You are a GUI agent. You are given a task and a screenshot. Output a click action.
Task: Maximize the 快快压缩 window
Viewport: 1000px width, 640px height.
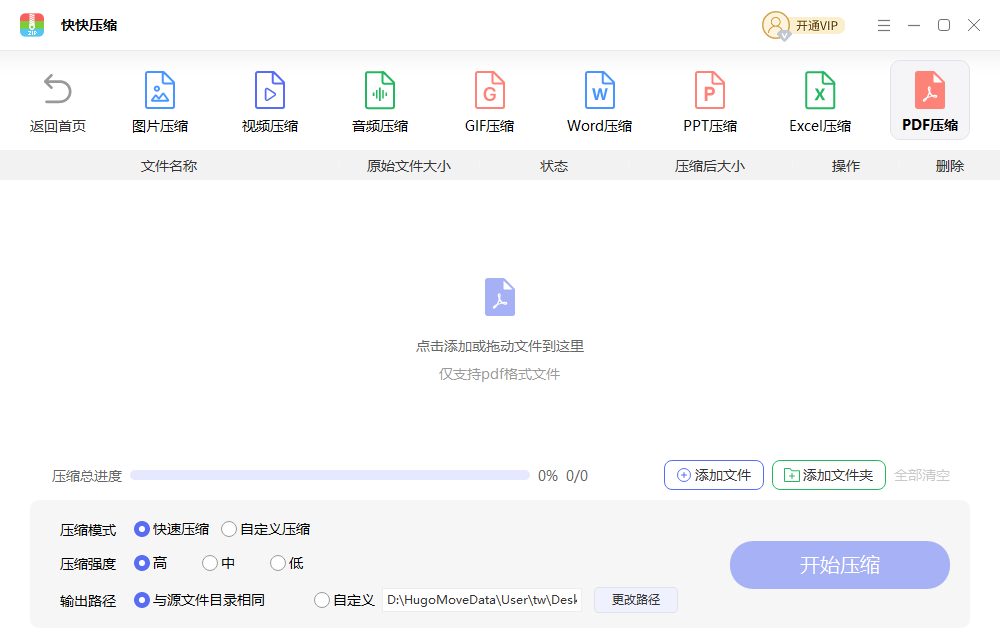944,25
